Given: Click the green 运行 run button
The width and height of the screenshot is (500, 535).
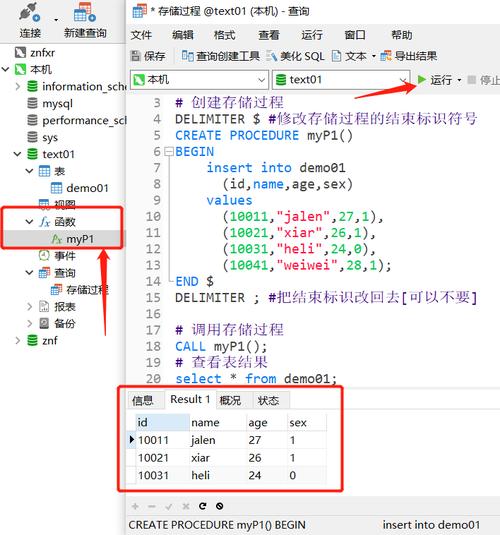Looking at the screenshot, I should pos(435,80).
